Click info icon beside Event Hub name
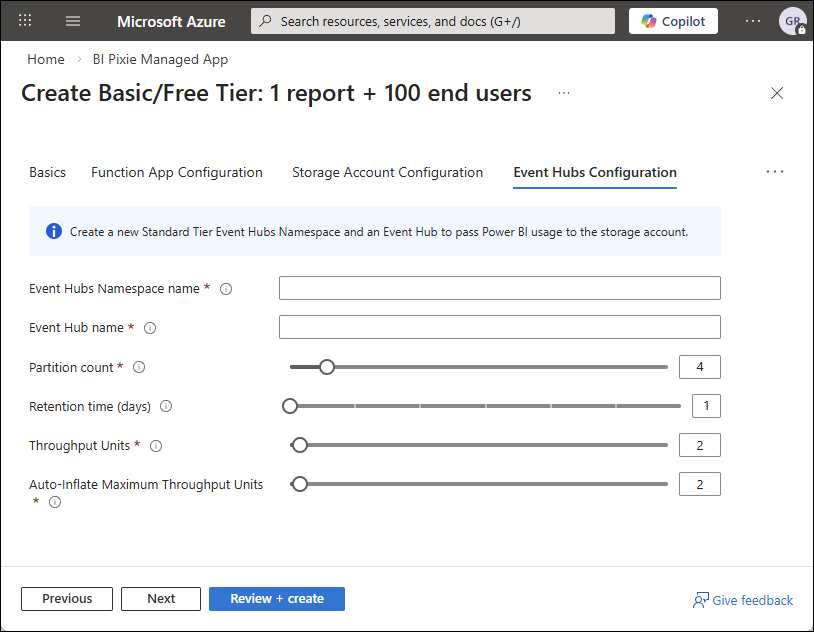This screenshot has width=814, height=632. tap(150, 328)
